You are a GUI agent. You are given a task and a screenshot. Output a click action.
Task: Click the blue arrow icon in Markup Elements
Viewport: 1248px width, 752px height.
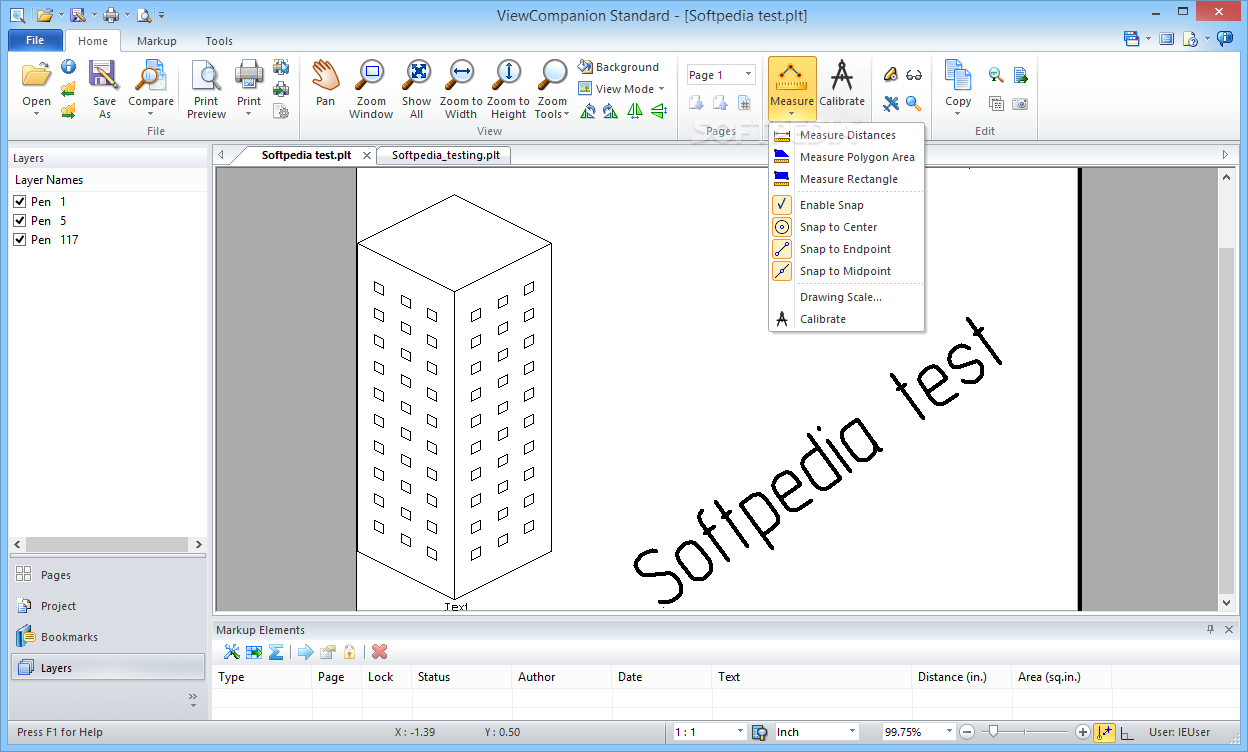tap(306, 652)
